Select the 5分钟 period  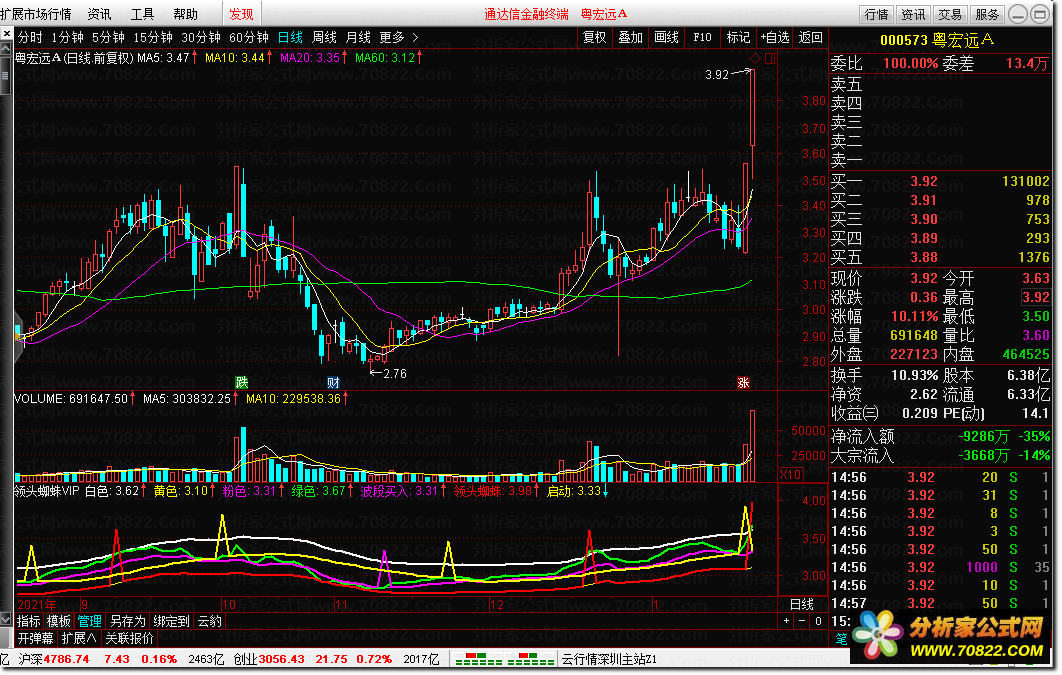[108, 37]
